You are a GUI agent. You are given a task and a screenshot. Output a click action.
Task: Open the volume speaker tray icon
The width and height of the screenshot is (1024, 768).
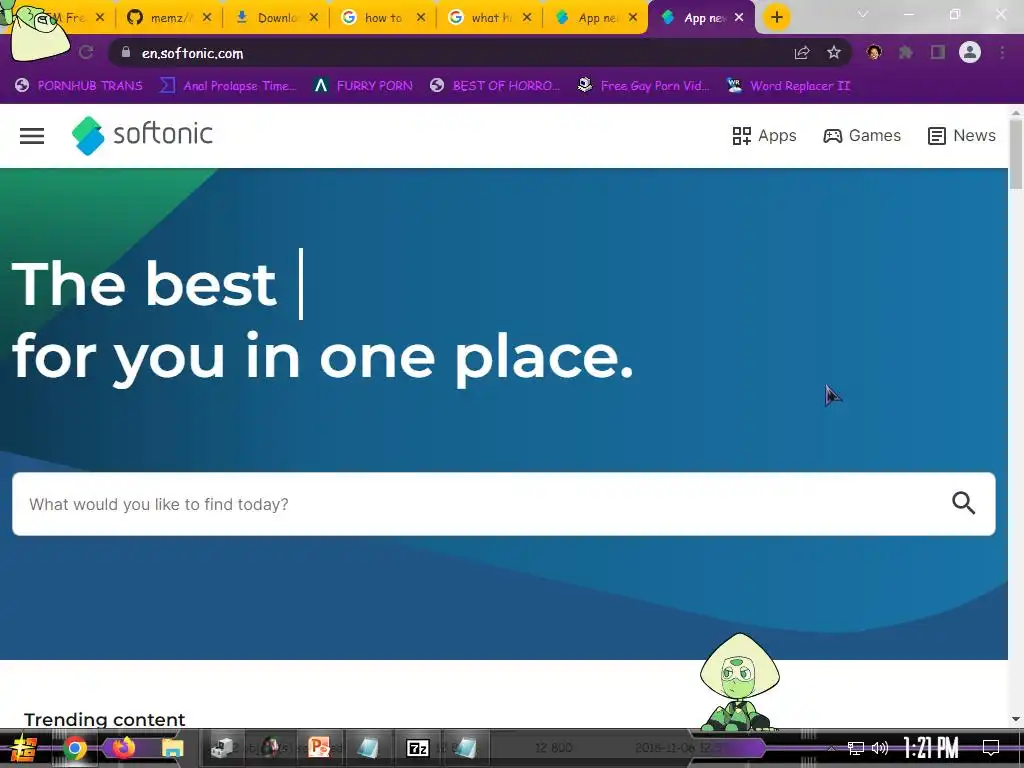pyautogui.click(x=880, y=748)
